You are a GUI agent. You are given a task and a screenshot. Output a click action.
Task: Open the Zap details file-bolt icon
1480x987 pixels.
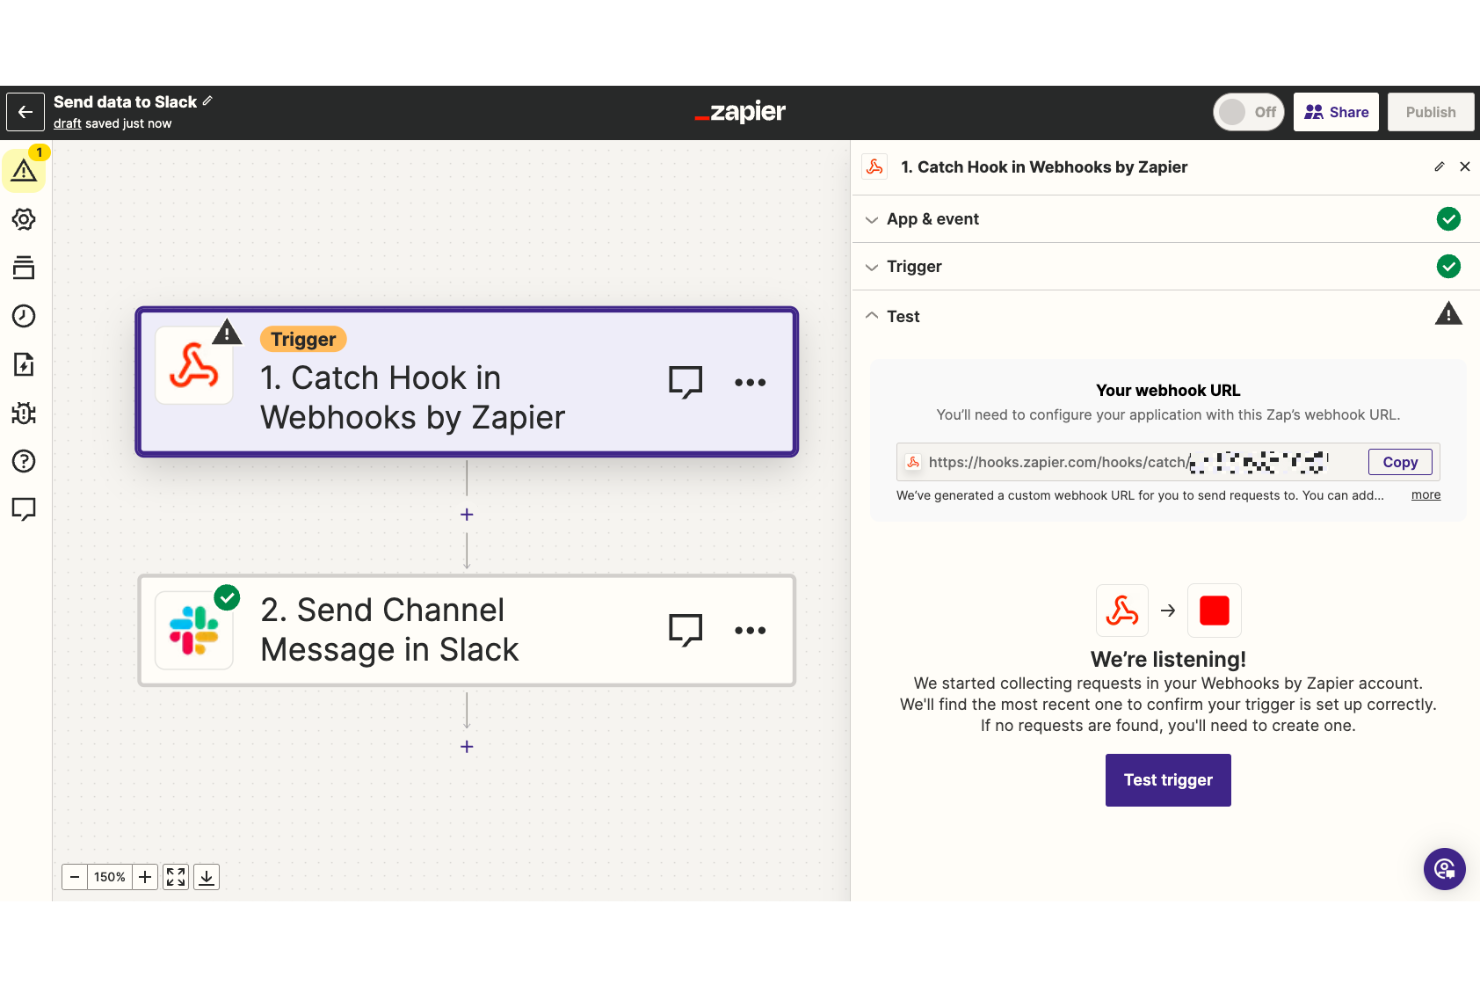(24, 364)
